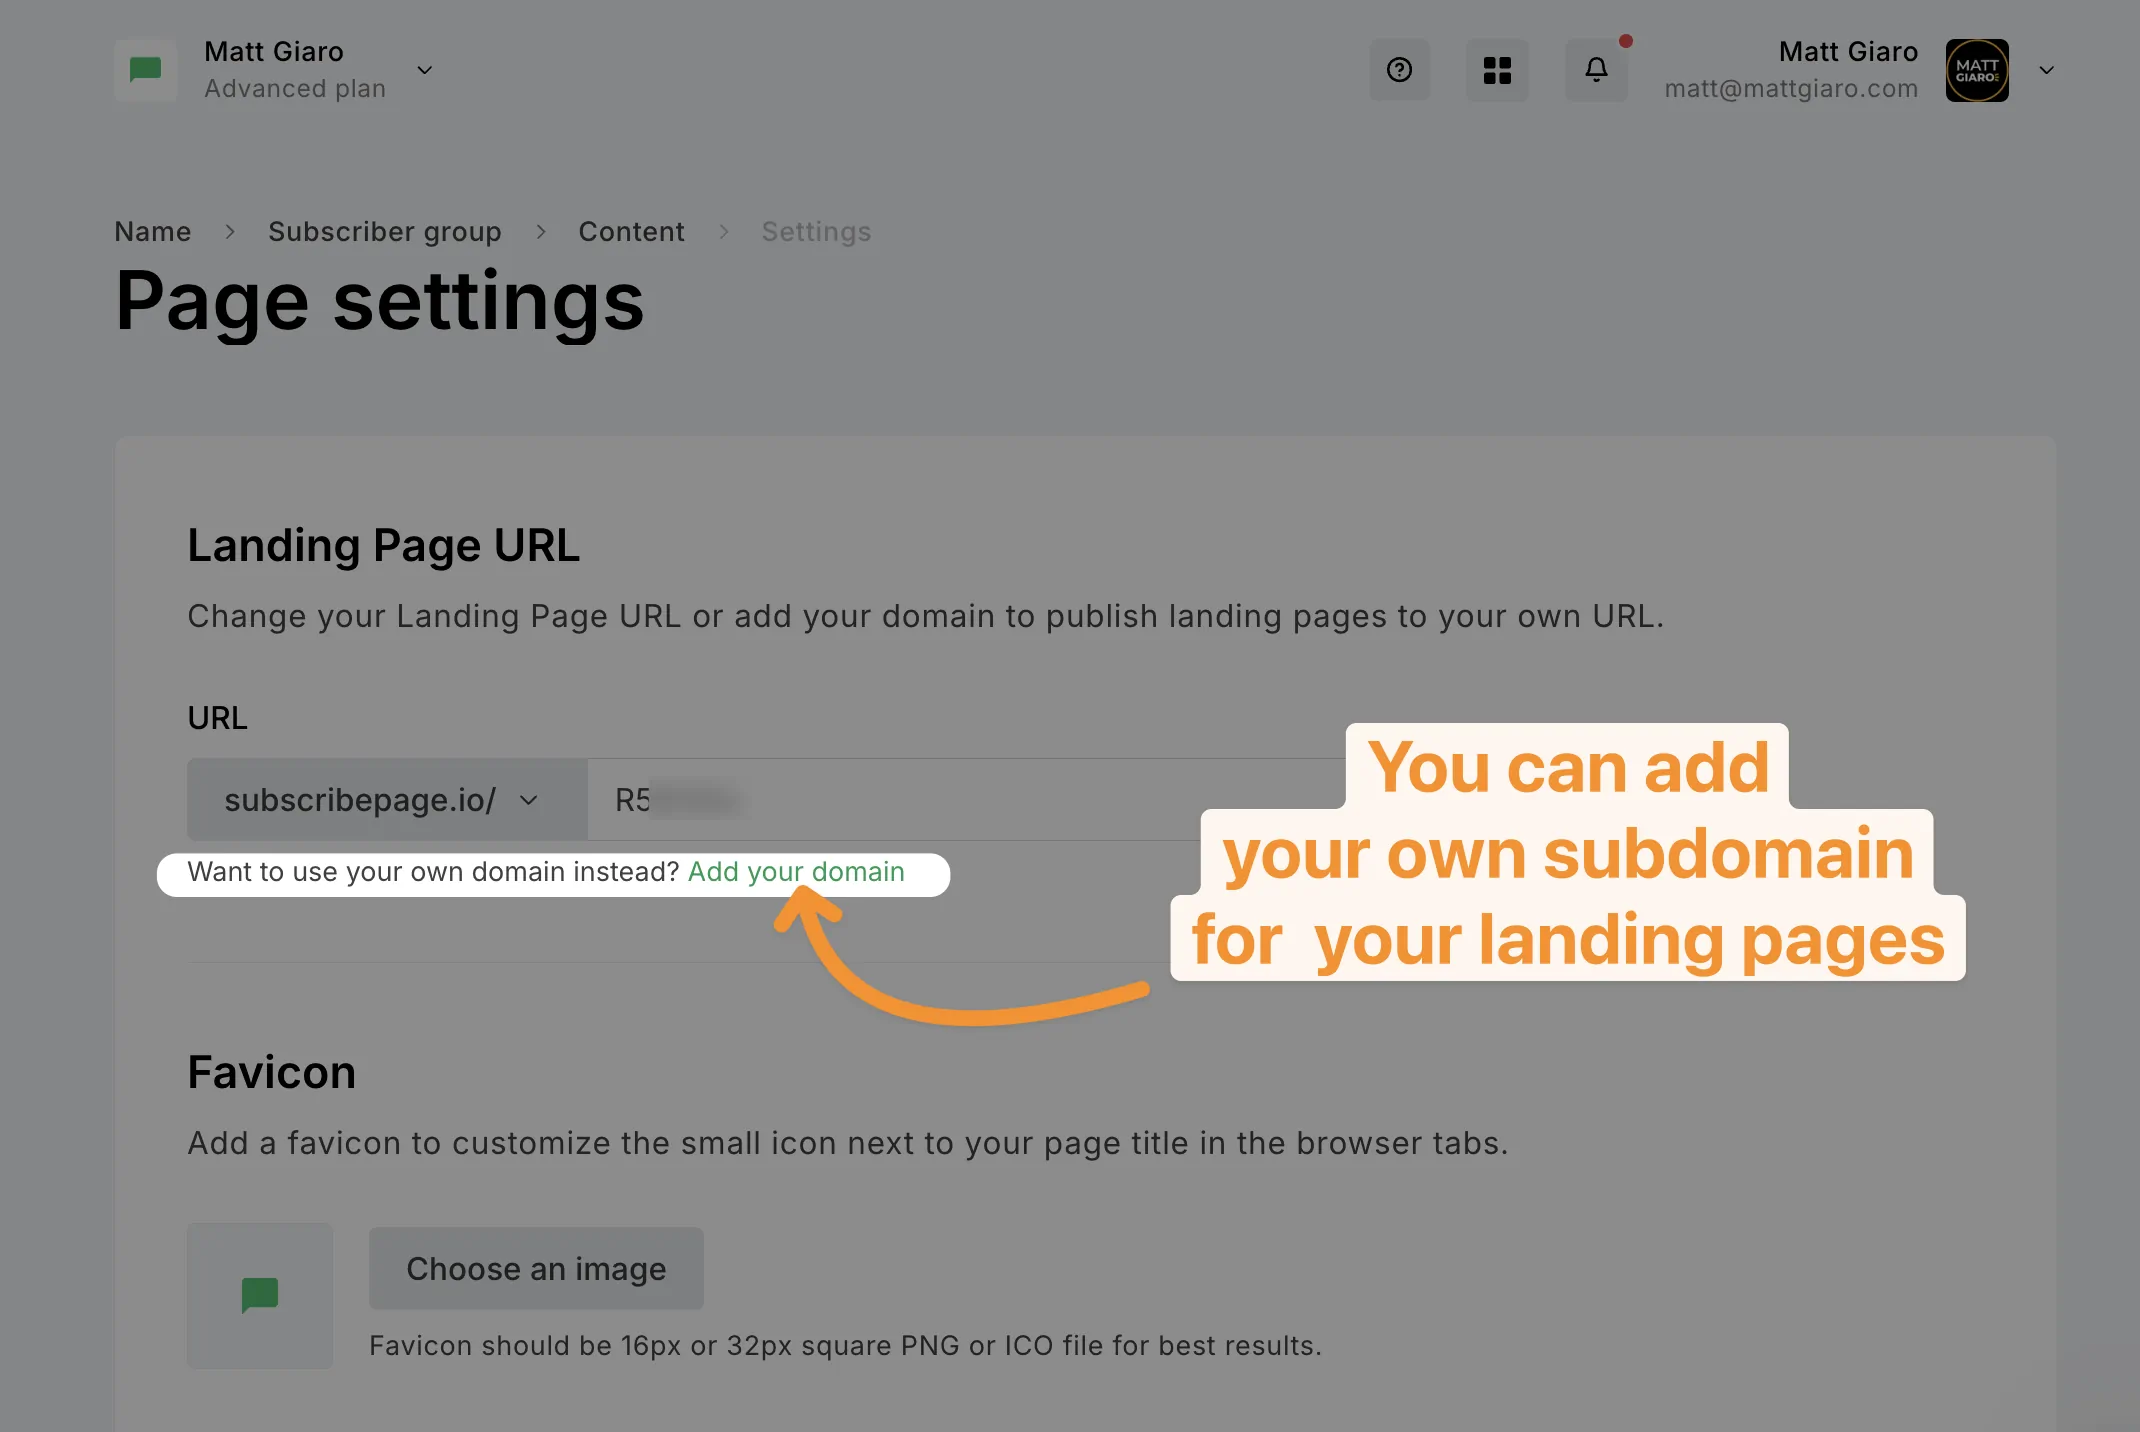Screen dimensions: 2140x1432
Task: Select the Settings breadcrumb step
Action: (816, 231)
